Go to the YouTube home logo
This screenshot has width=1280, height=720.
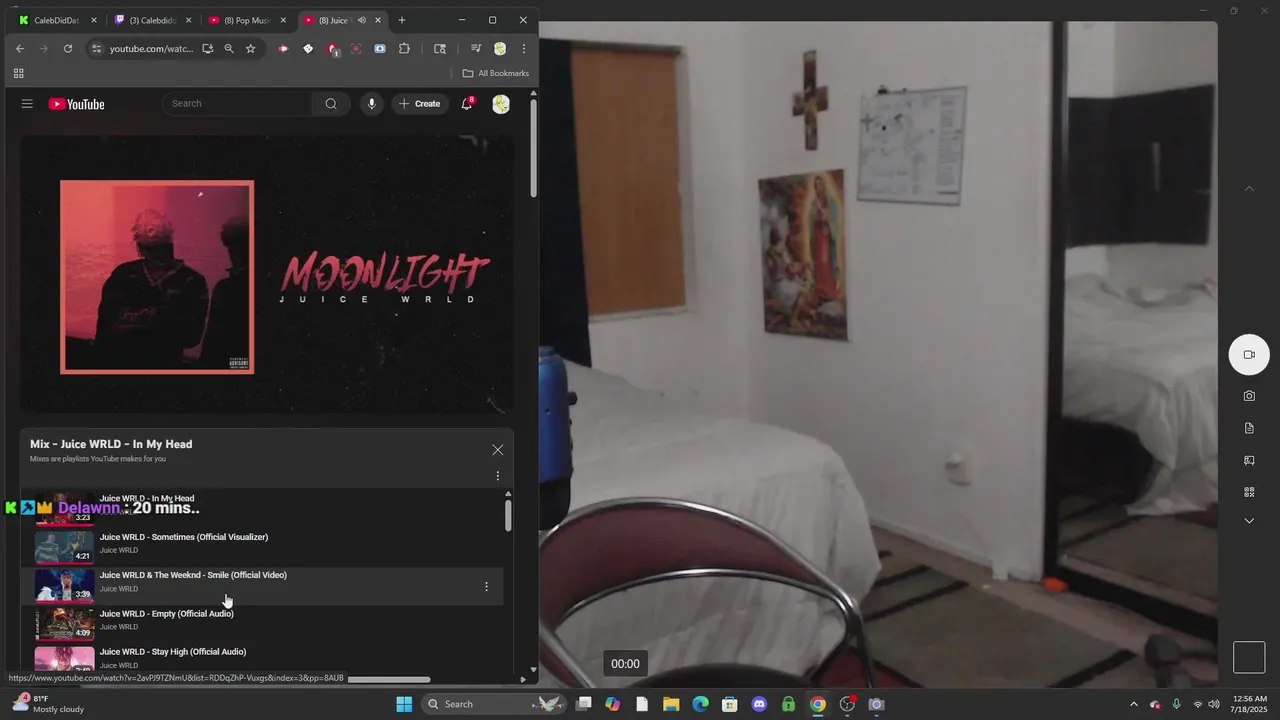coord(76,104)
